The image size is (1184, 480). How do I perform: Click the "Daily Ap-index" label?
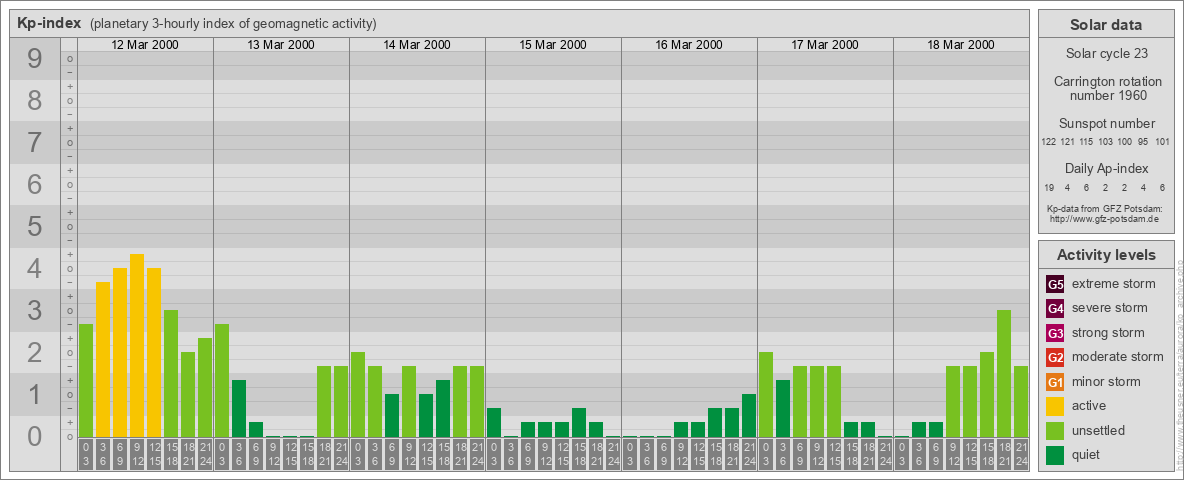click(x=1106, y=168)
